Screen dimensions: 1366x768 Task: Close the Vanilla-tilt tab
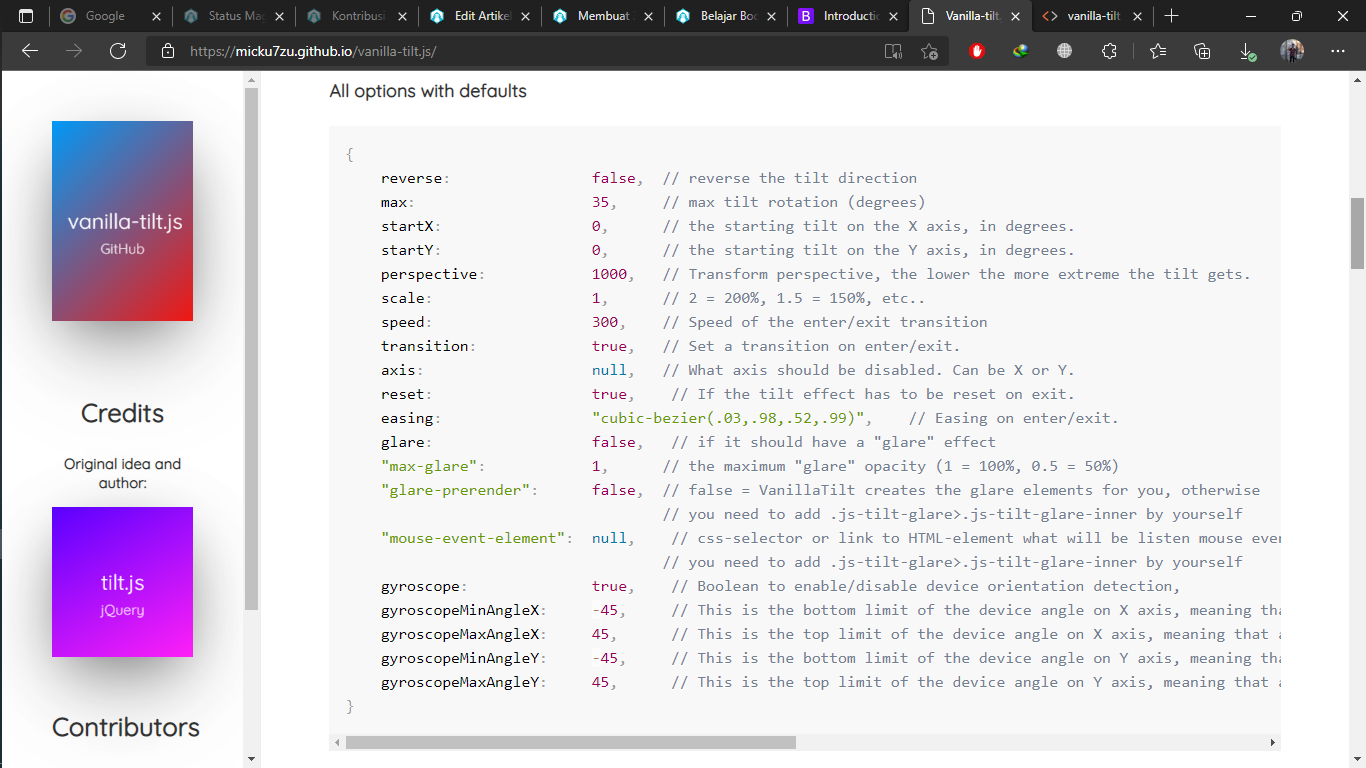coord(1013,16)
